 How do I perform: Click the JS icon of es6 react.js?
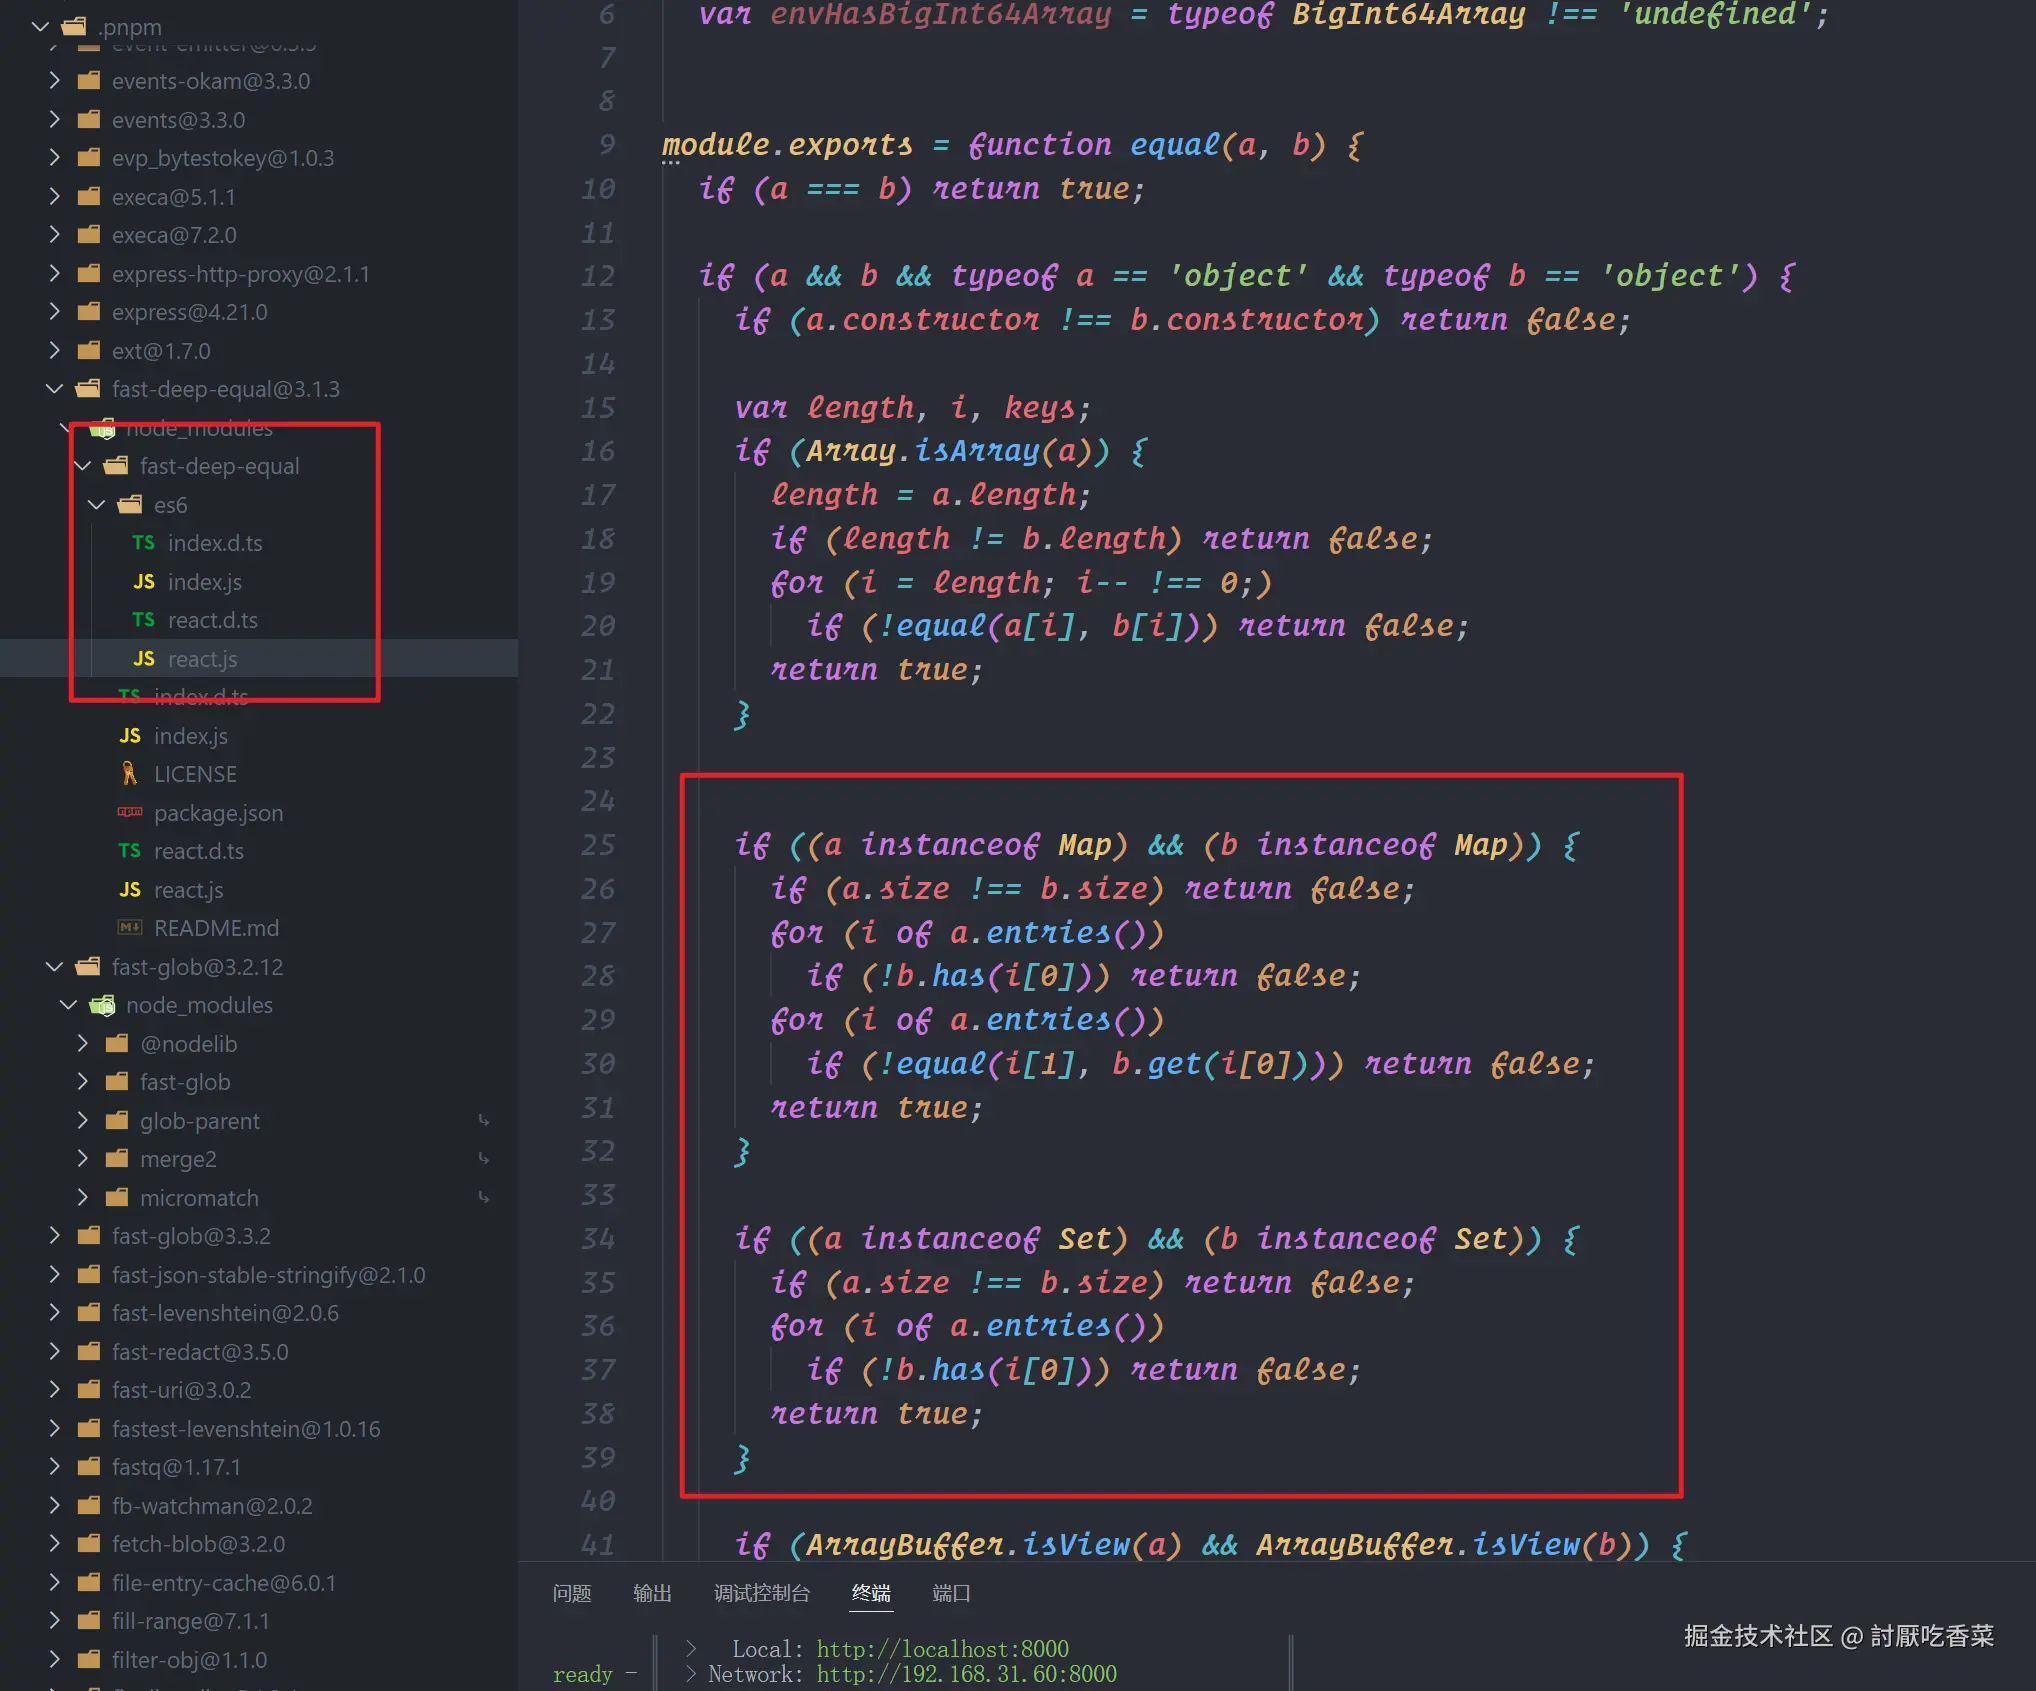point(144,659)
